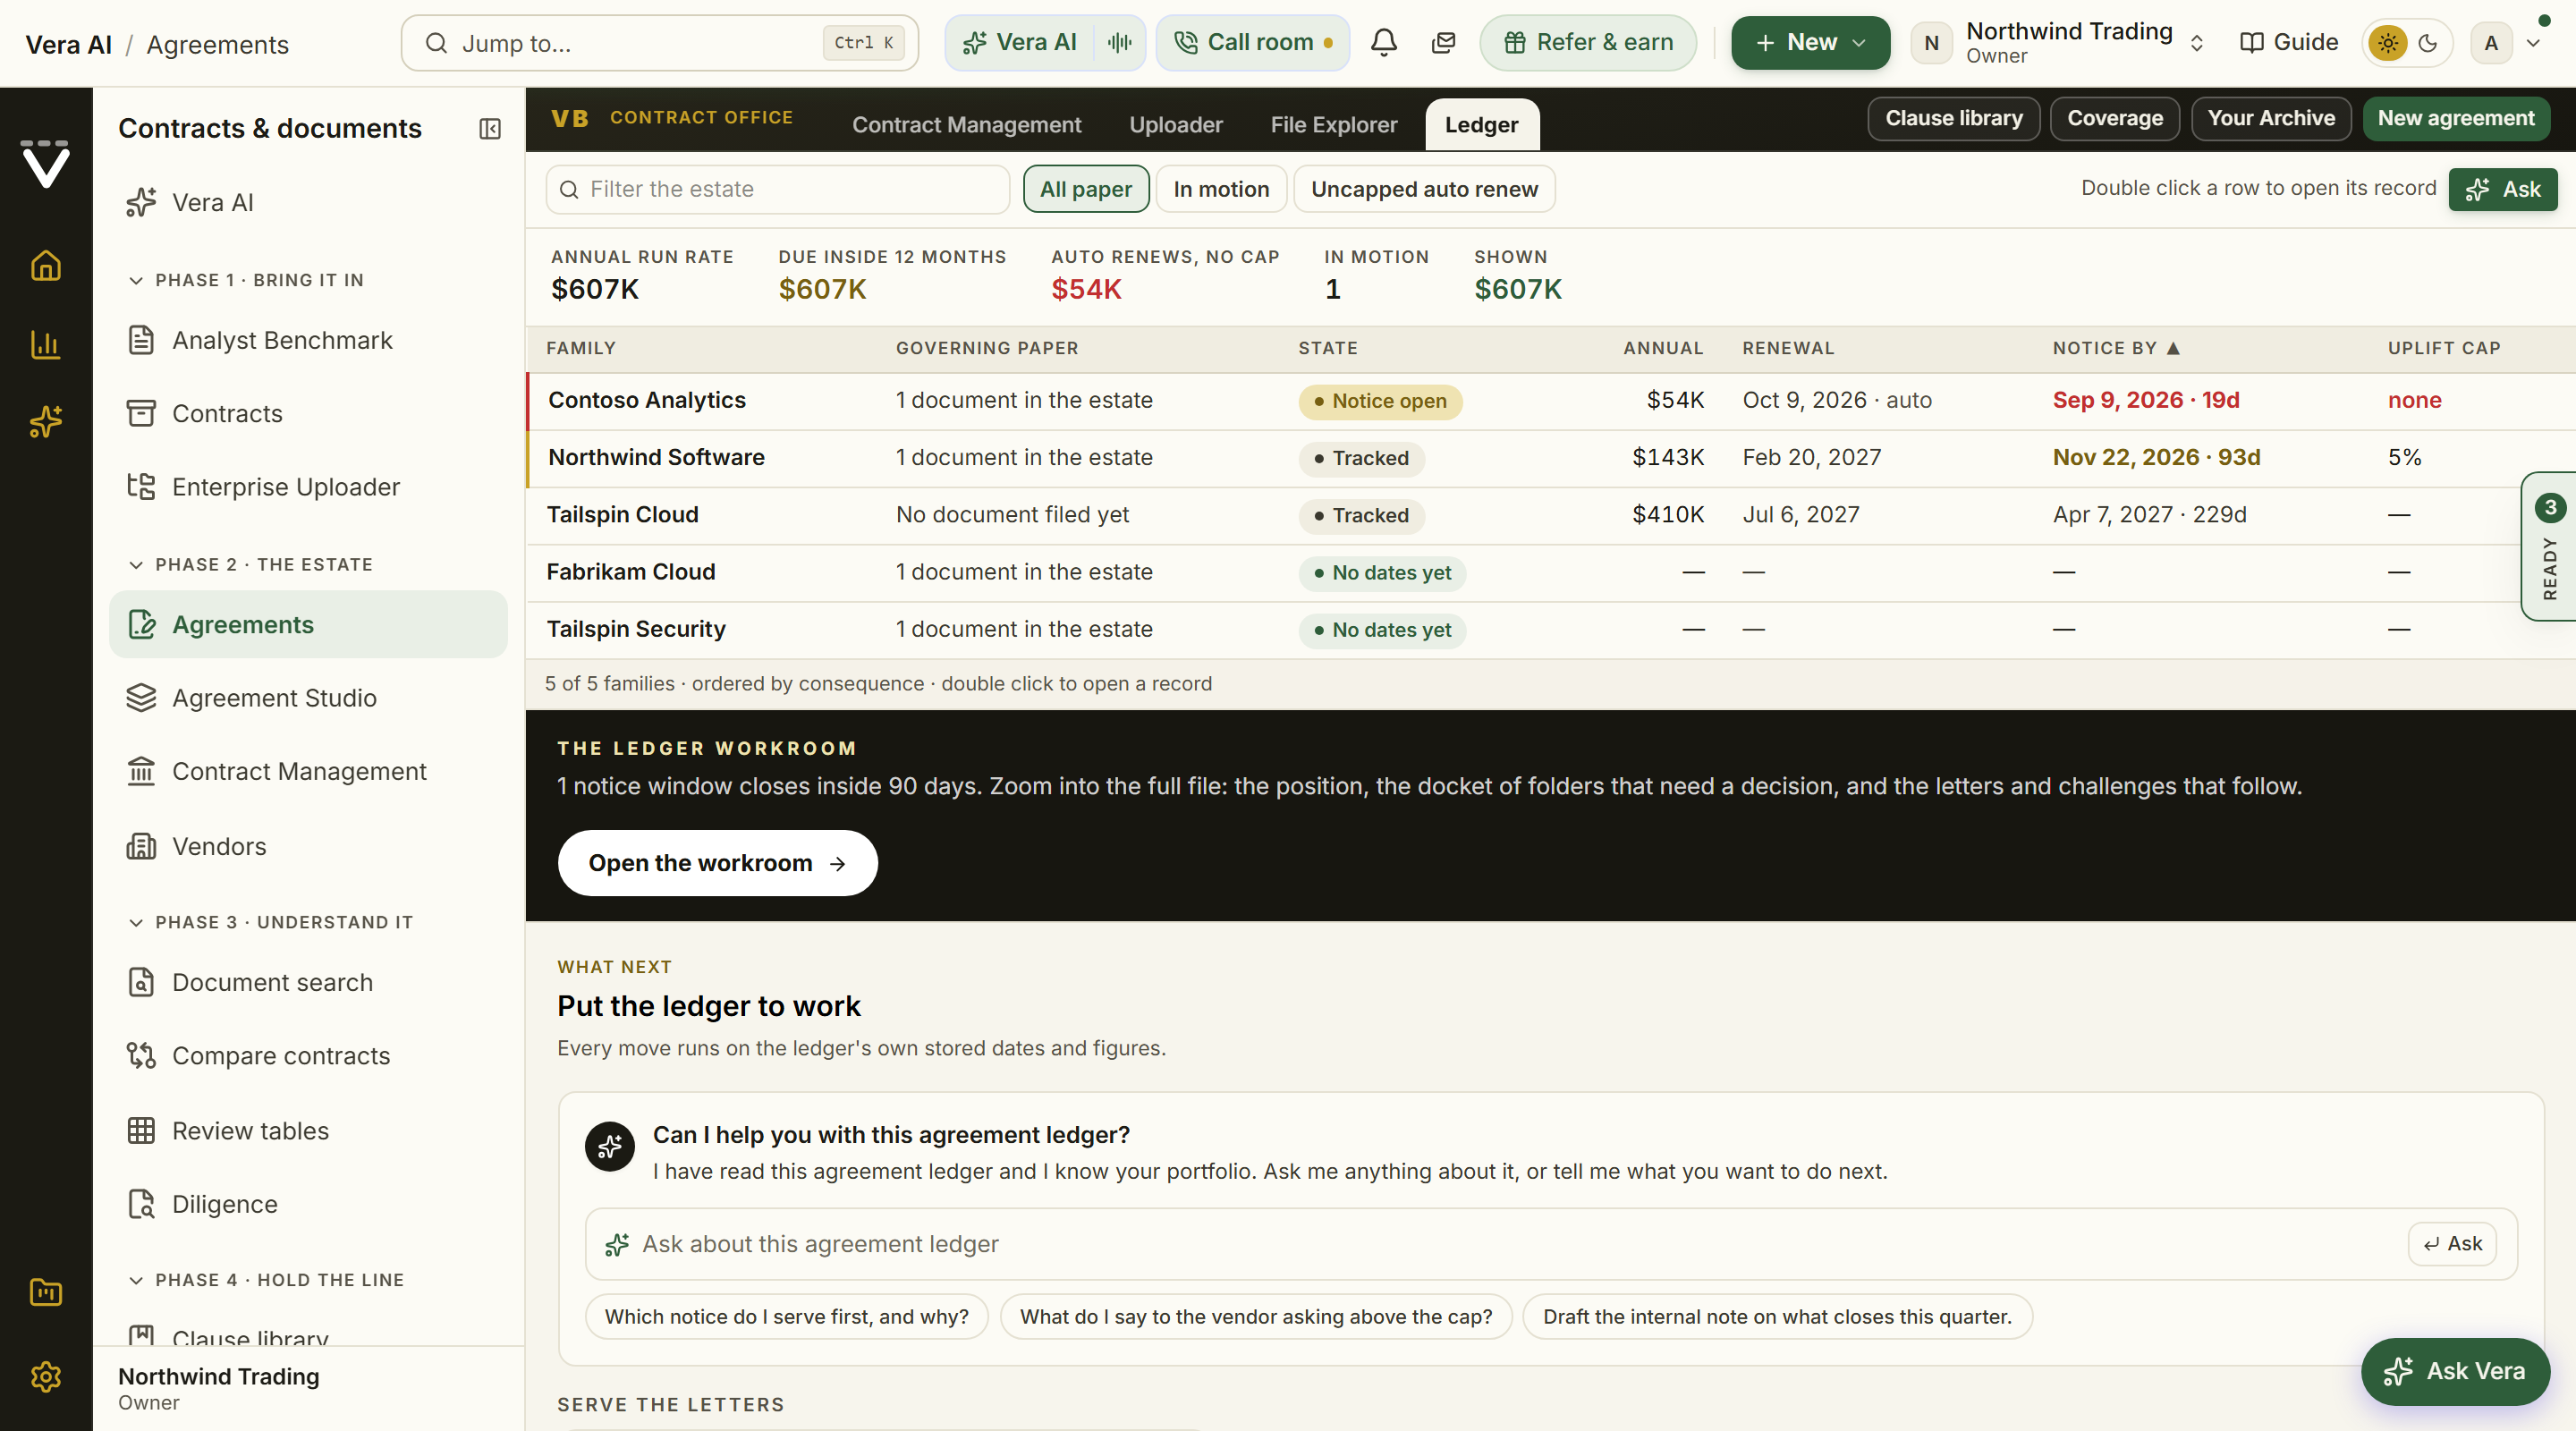Click Refer & earn button
Image resolution: width=2576 pixels, height=1431 pixels.
pyautogui.click(x=1588, y=43)
